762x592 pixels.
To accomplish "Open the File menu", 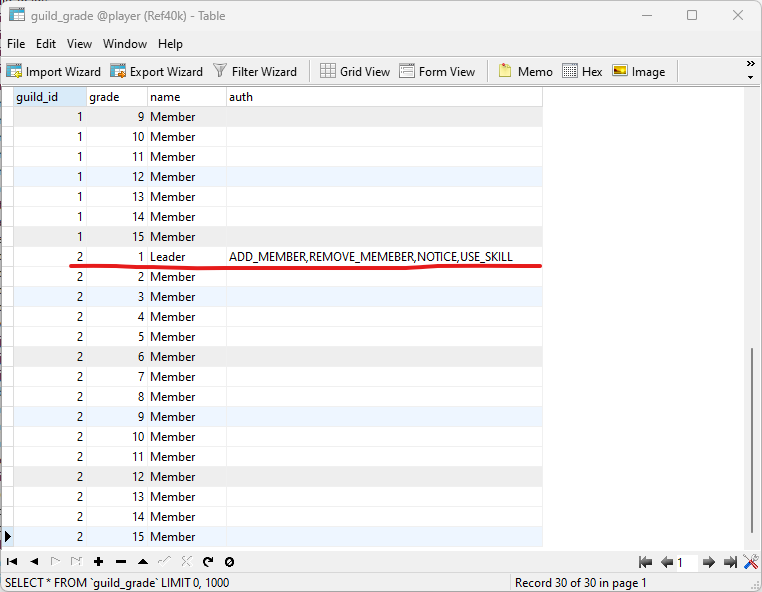I will [x=16, y=44].
